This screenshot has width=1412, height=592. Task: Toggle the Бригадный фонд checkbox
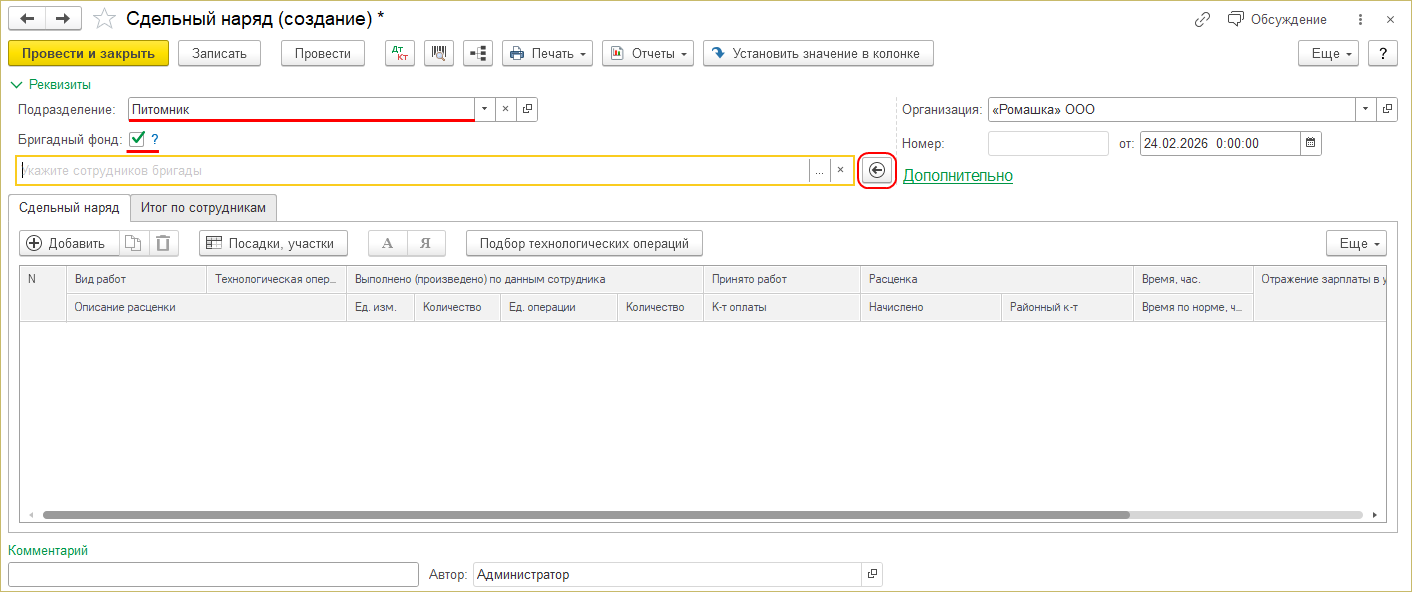coord(137,139)
